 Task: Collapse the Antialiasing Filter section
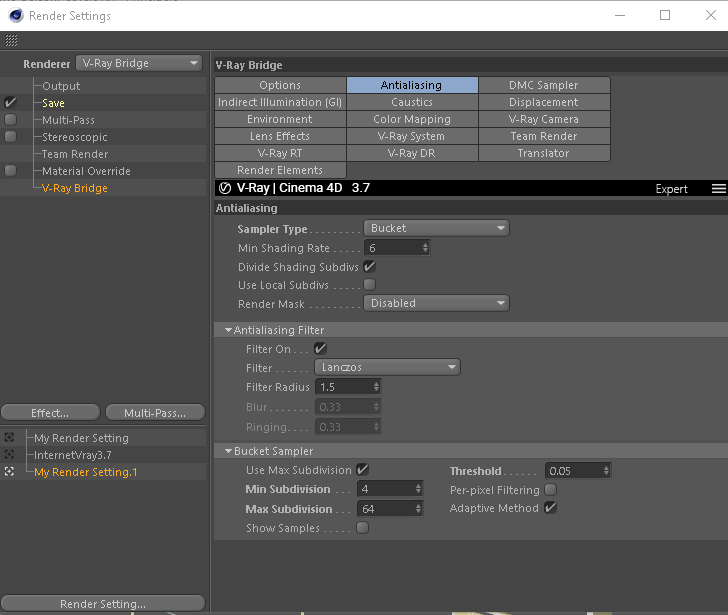[x=228, y=330]
